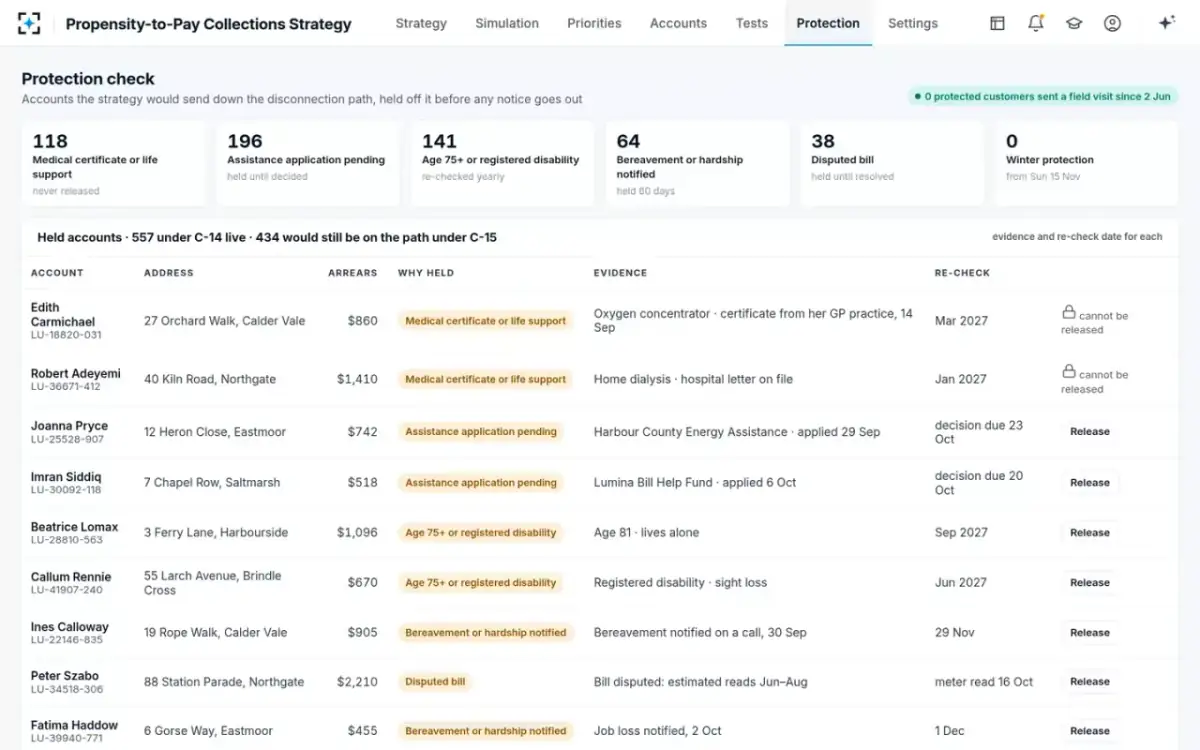Click Beatrice Lomax's Age 75+ tag
This screenshot has height=750, width=1200.
pos(481,533)
